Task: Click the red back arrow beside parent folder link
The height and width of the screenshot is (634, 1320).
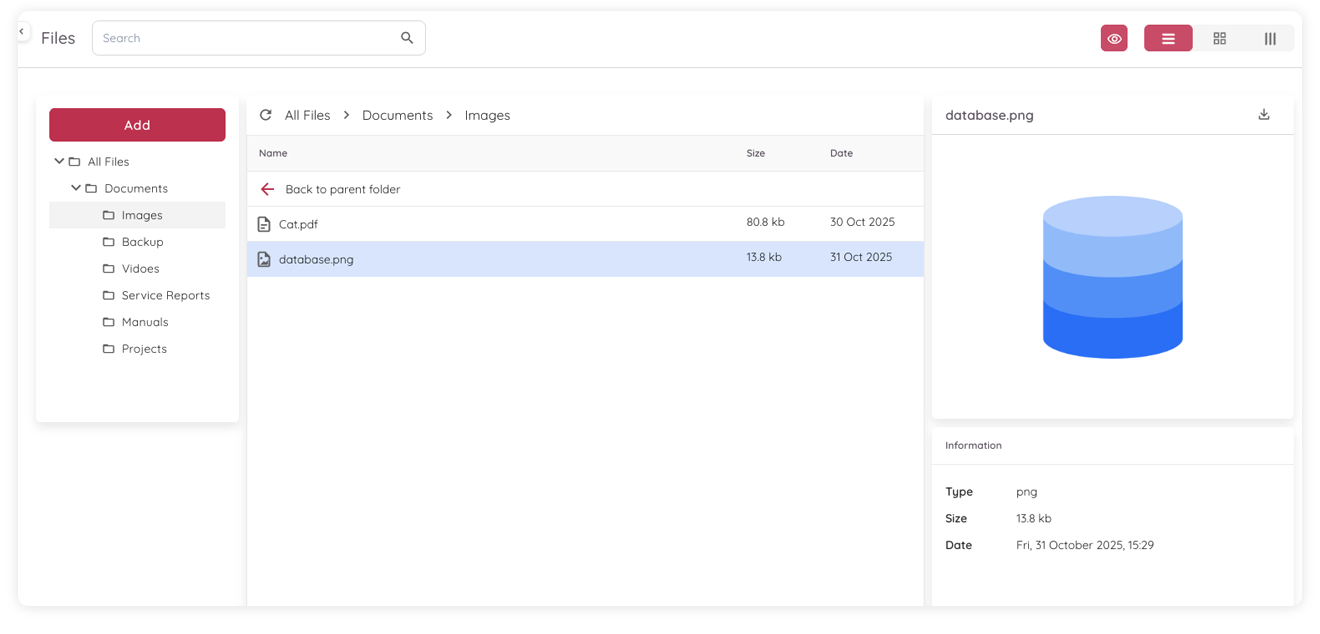Action: click(x=267, y=188)
